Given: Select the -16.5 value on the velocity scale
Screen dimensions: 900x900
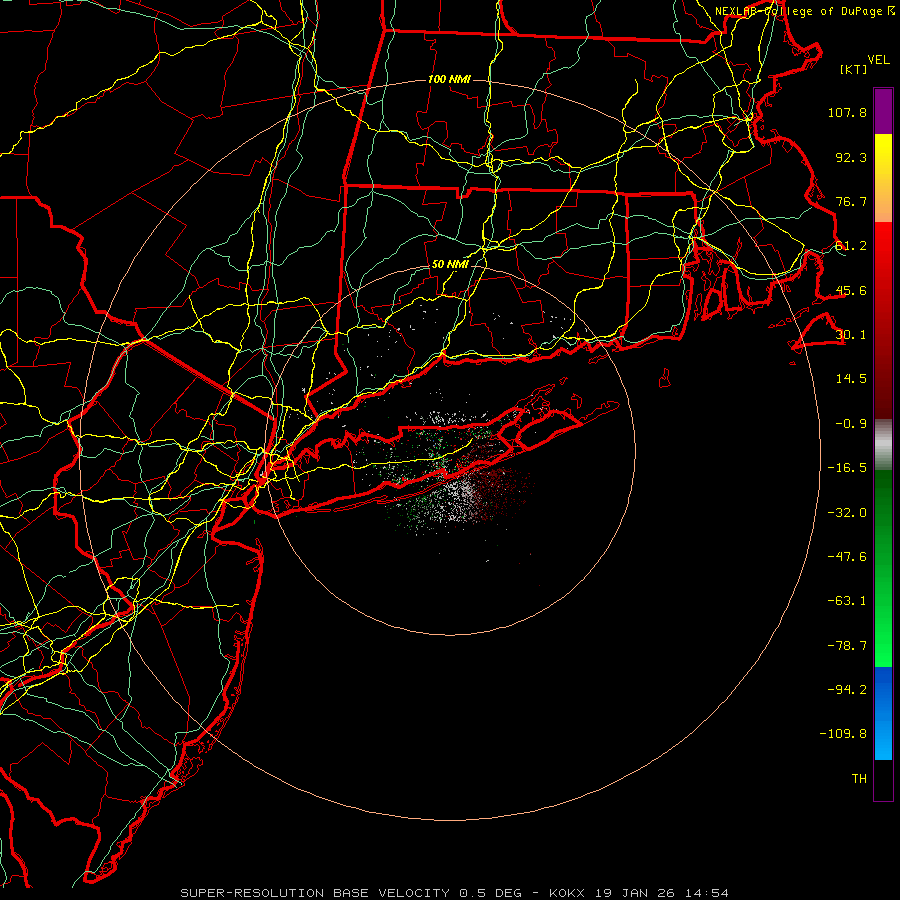Looking at the screenshot, I should point(847,468).
